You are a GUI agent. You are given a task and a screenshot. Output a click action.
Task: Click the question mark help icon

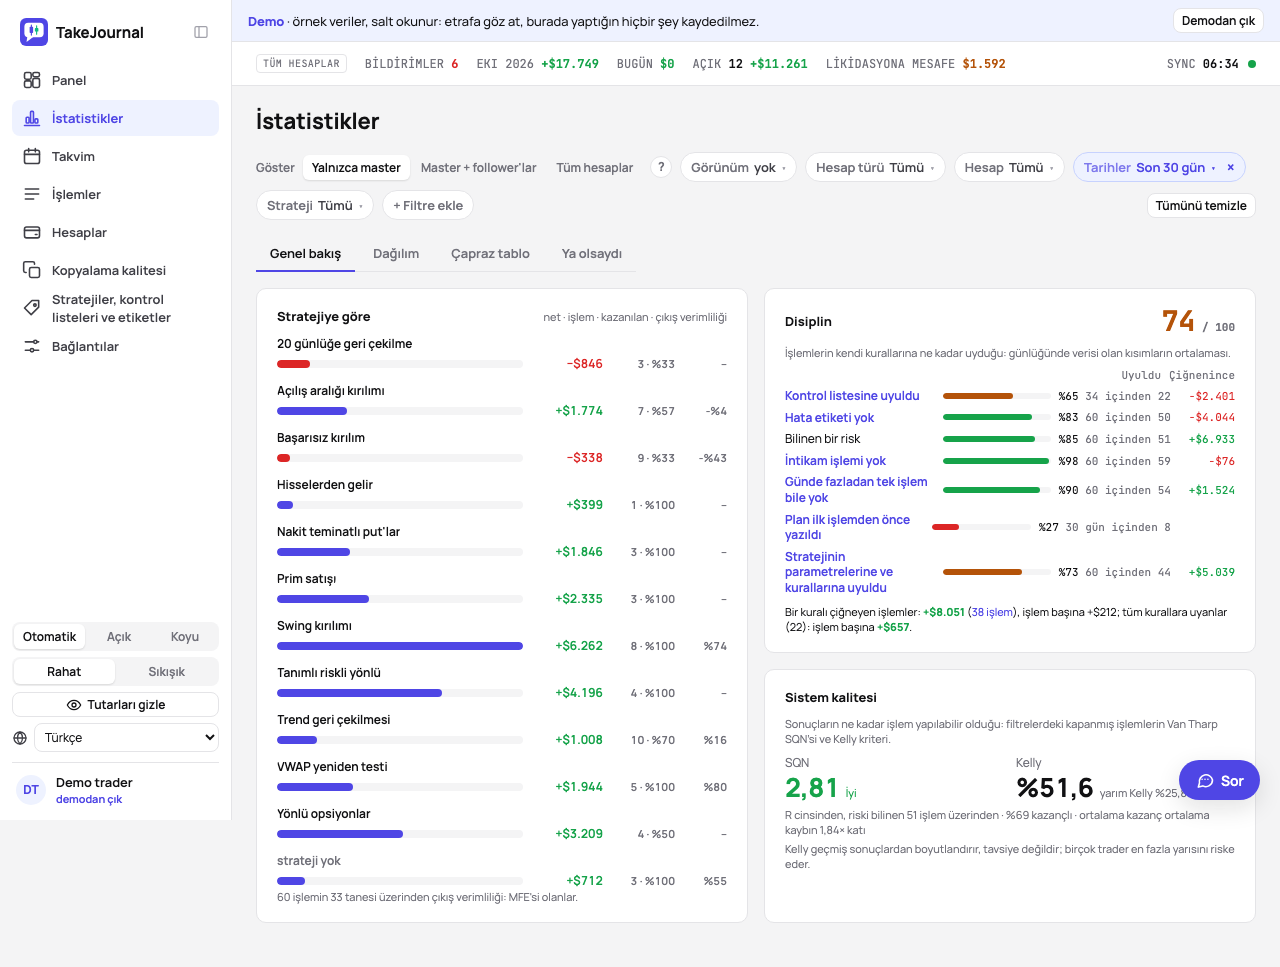[x=661, y=167]
